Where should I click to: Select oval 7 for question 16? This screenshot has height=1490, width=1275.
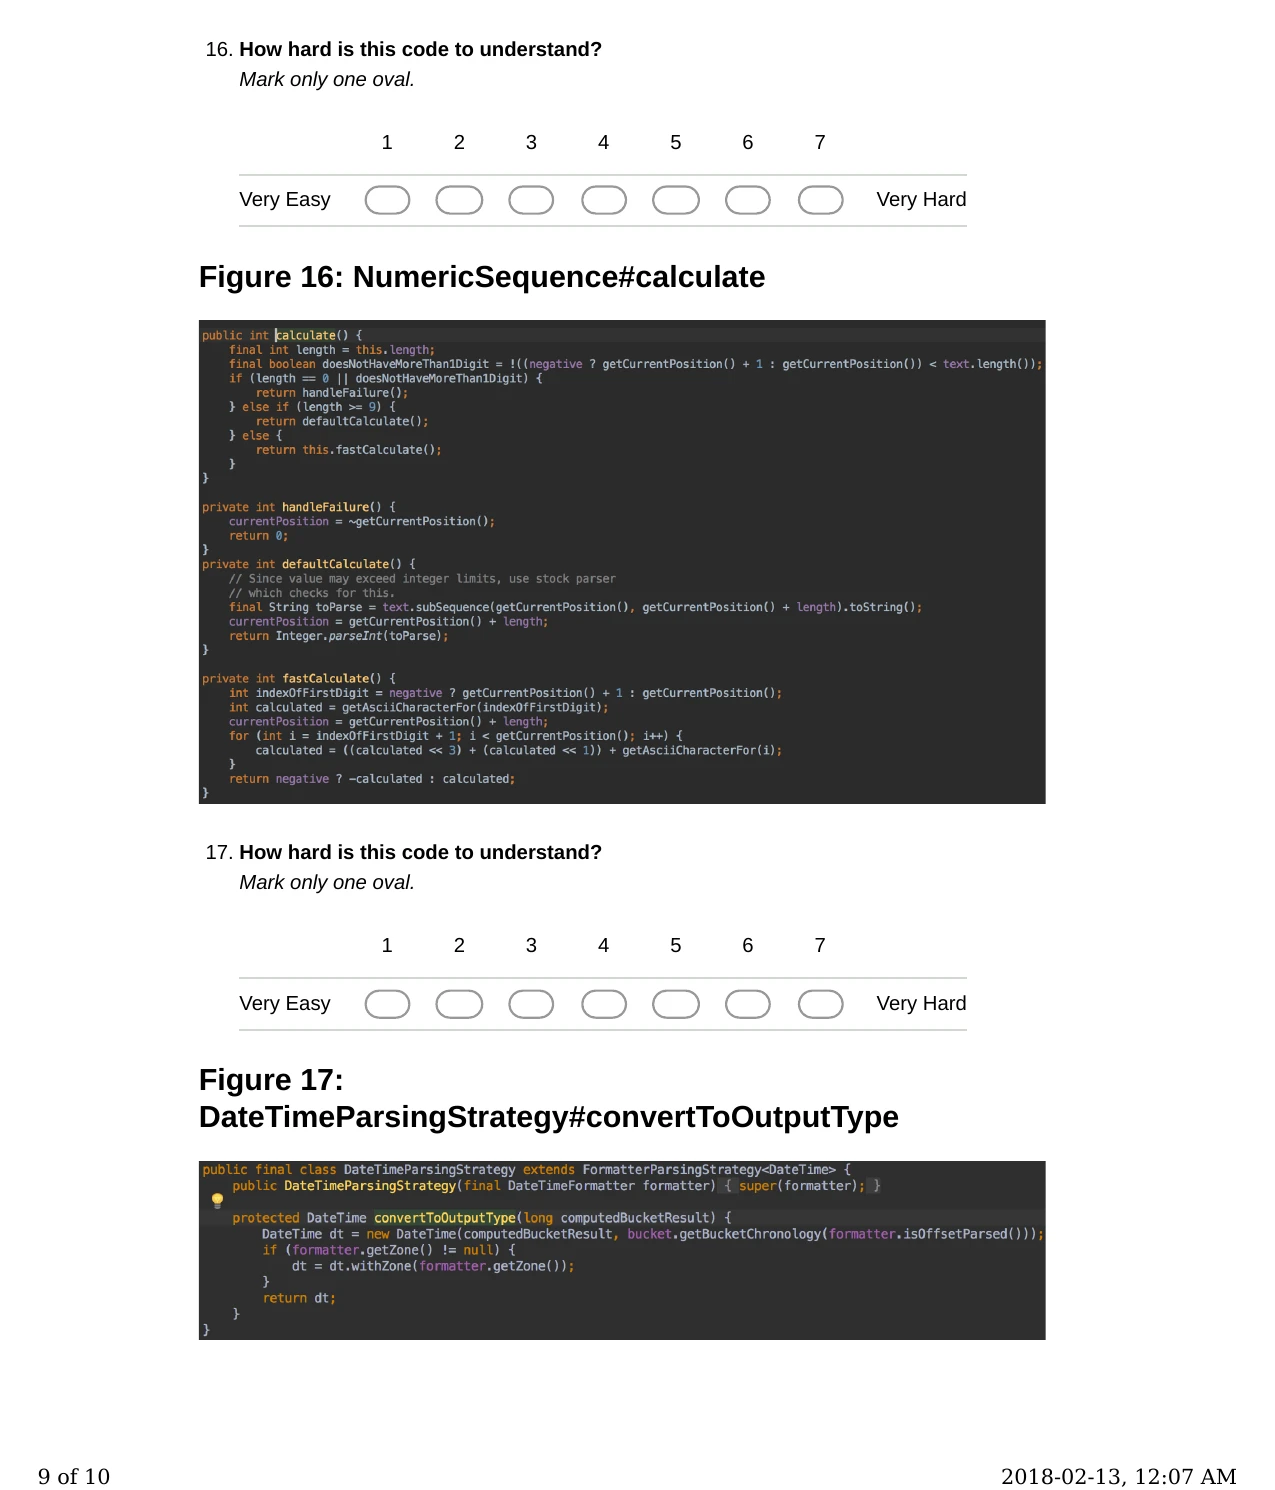pyautogui.click(x=820, y=200)
